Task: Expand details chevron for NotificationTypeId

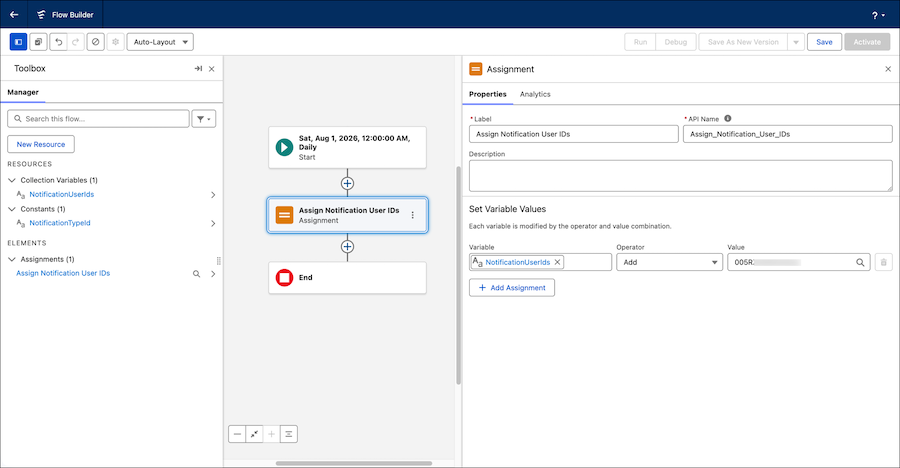Action: coord(213,223)
